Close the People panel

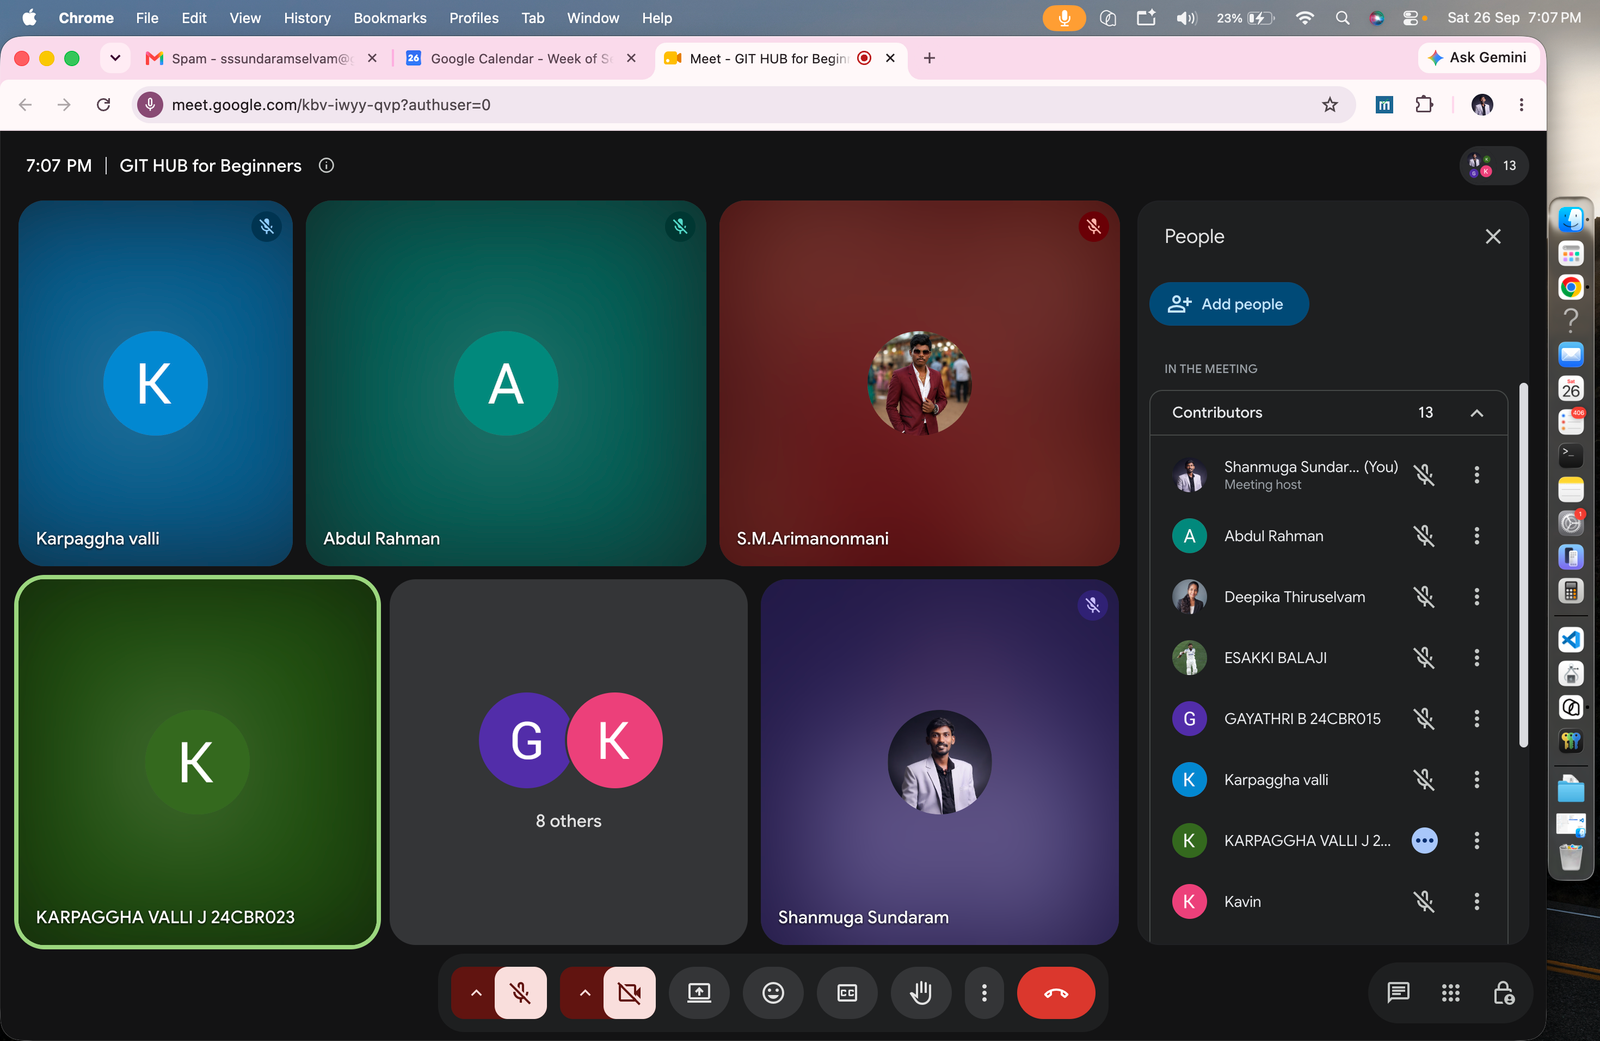(x=1493, y=237)
